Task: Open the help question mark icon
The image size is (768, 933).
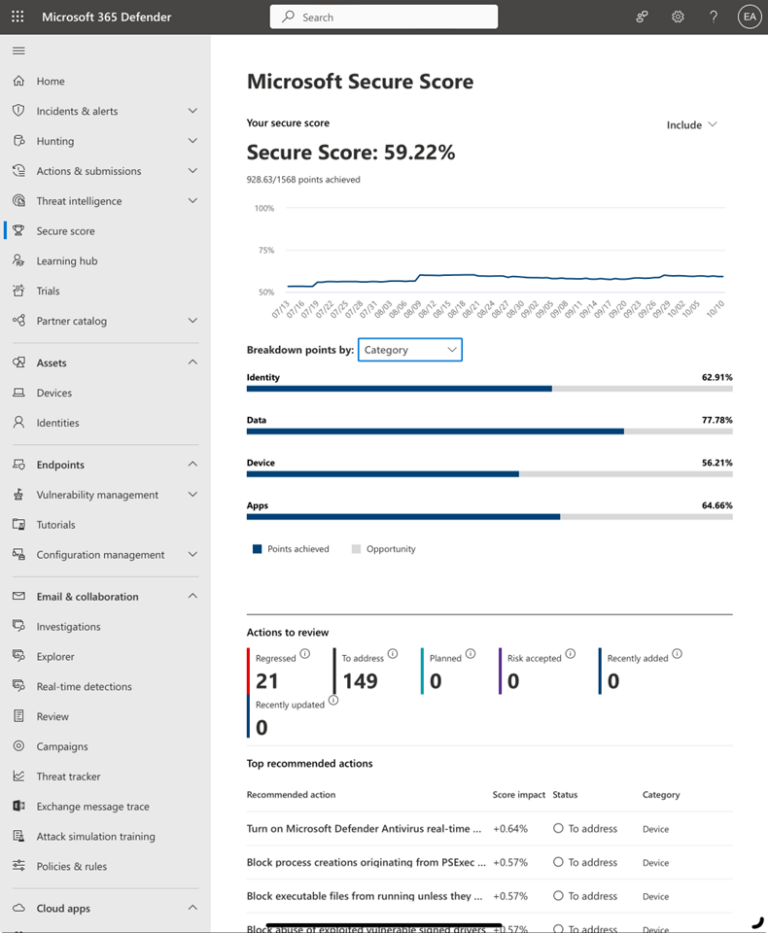Action: point(713,17)
